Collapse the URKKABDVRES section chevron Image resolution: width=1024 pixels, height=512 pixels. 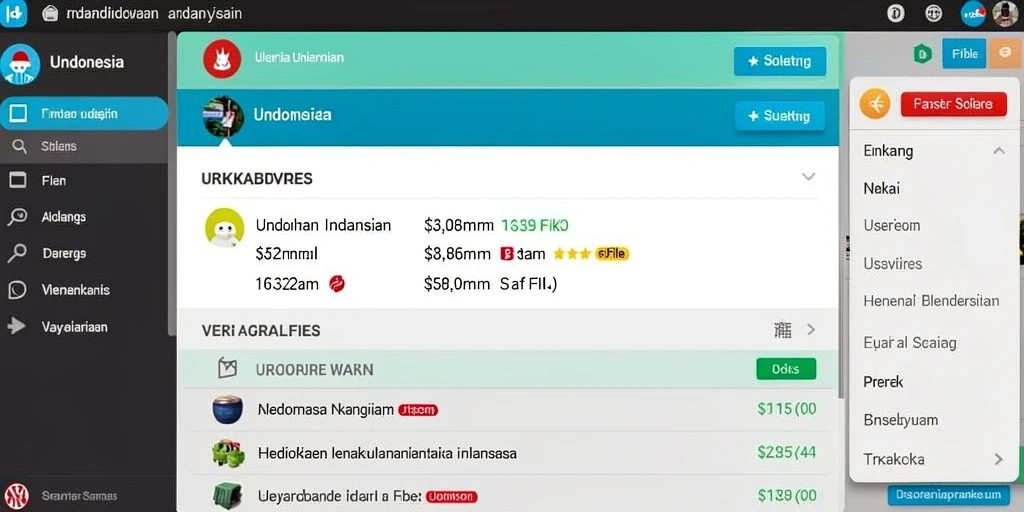[x=808, y=176]
